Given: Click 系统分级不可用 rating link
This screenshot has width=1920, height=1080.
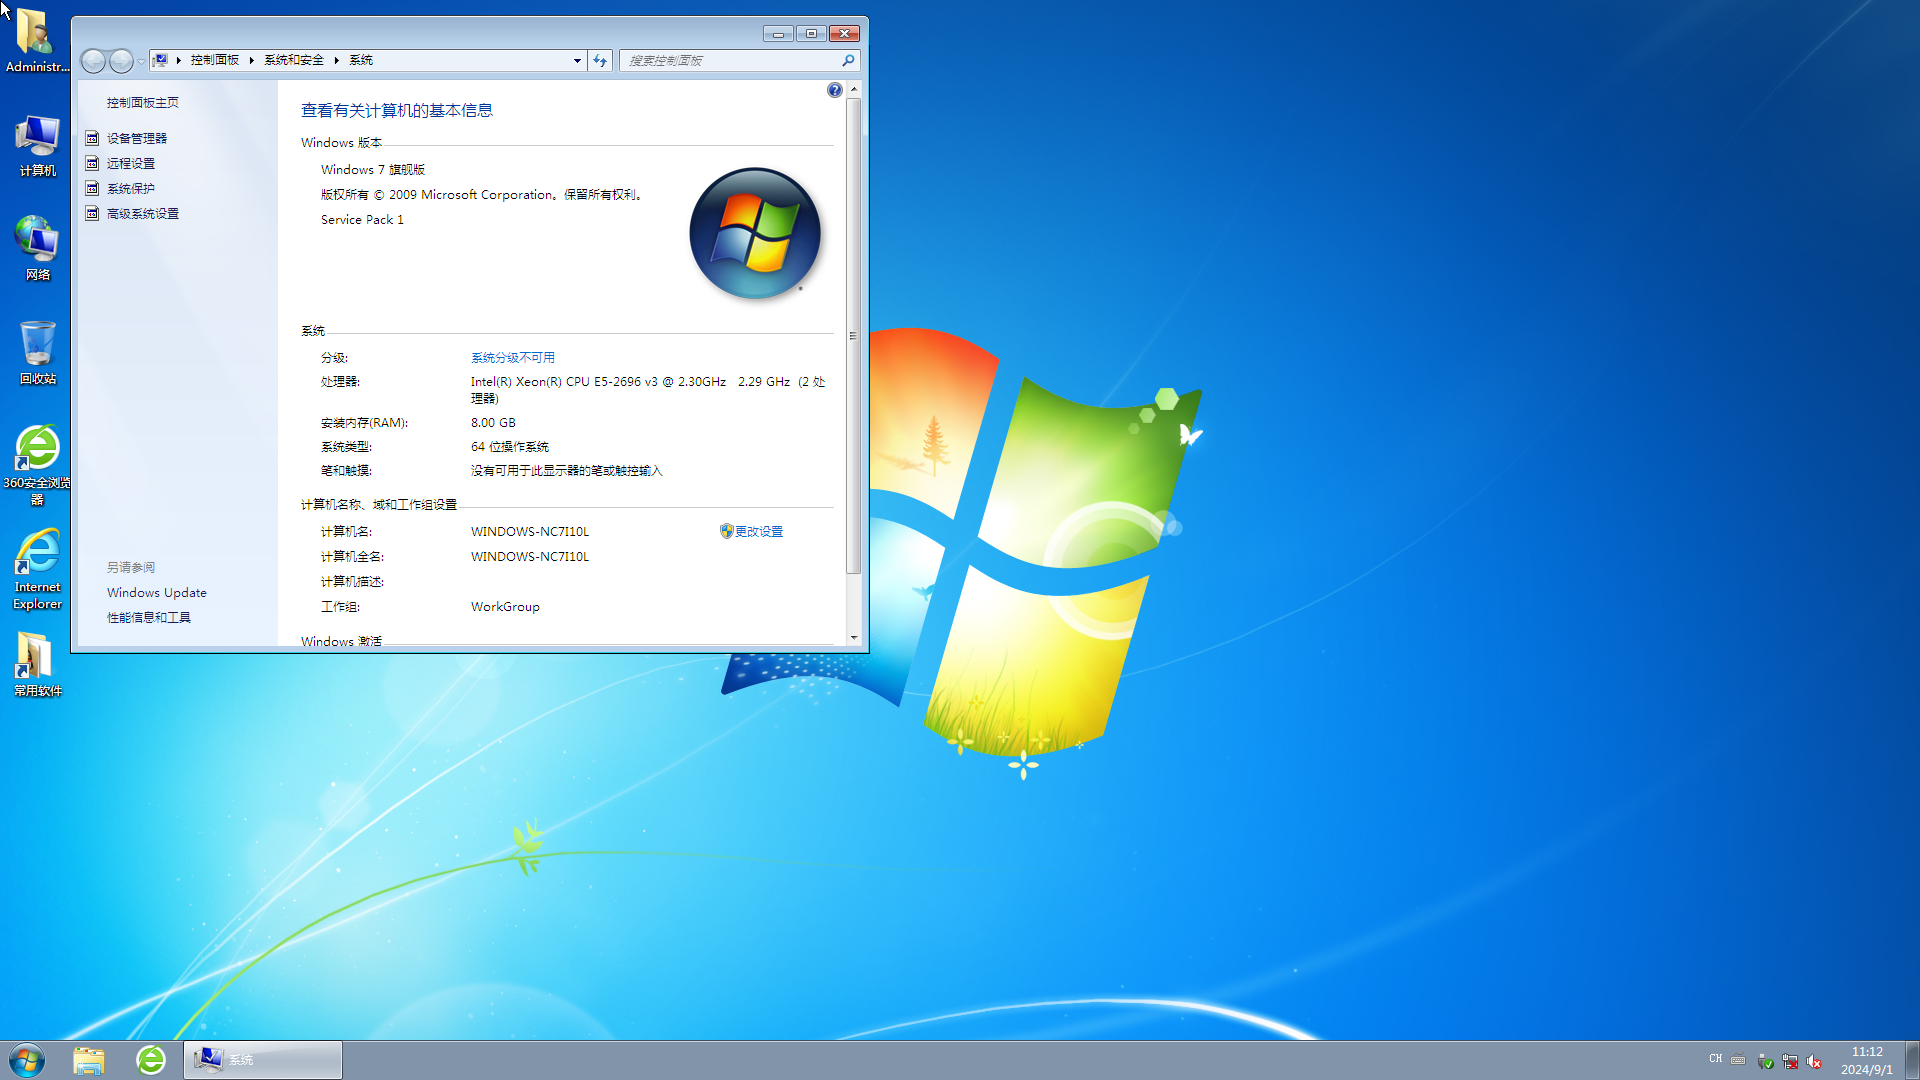Looking at the screenshot, I should tap(512, 357).
